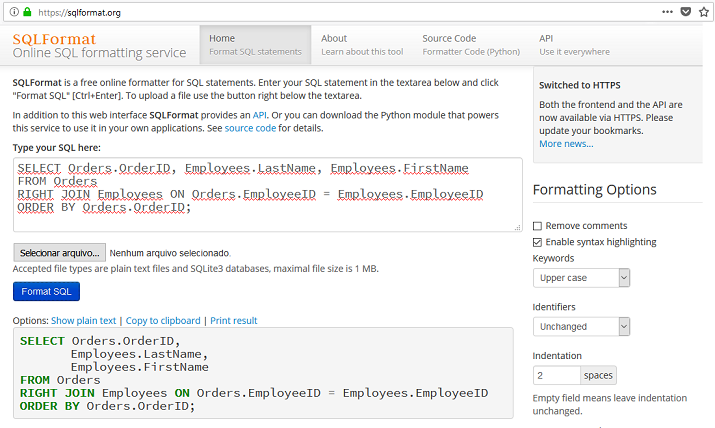
Task: Click the Indentation label
Action: [557, 356]
